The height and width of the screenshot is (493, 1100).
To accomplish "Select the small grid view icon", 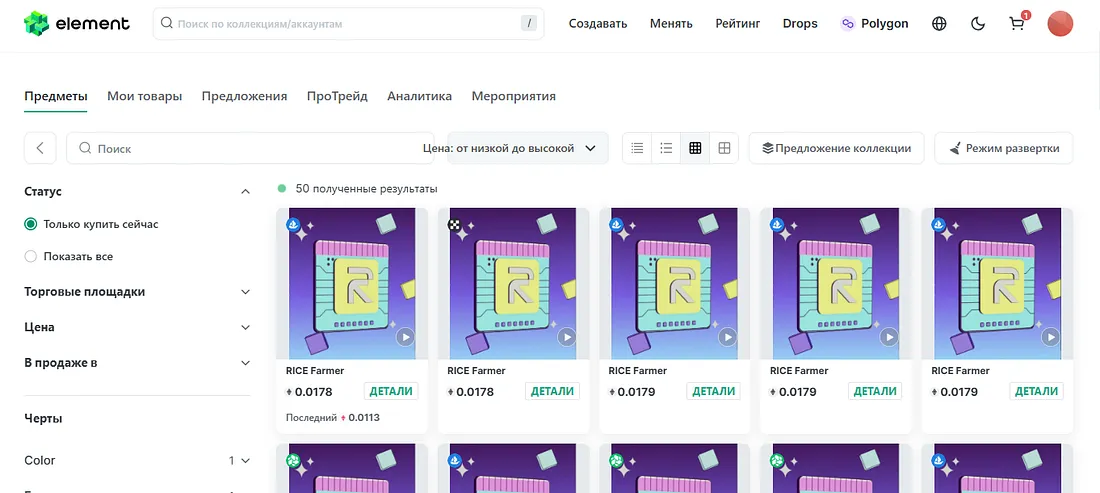I will [695, 148].
